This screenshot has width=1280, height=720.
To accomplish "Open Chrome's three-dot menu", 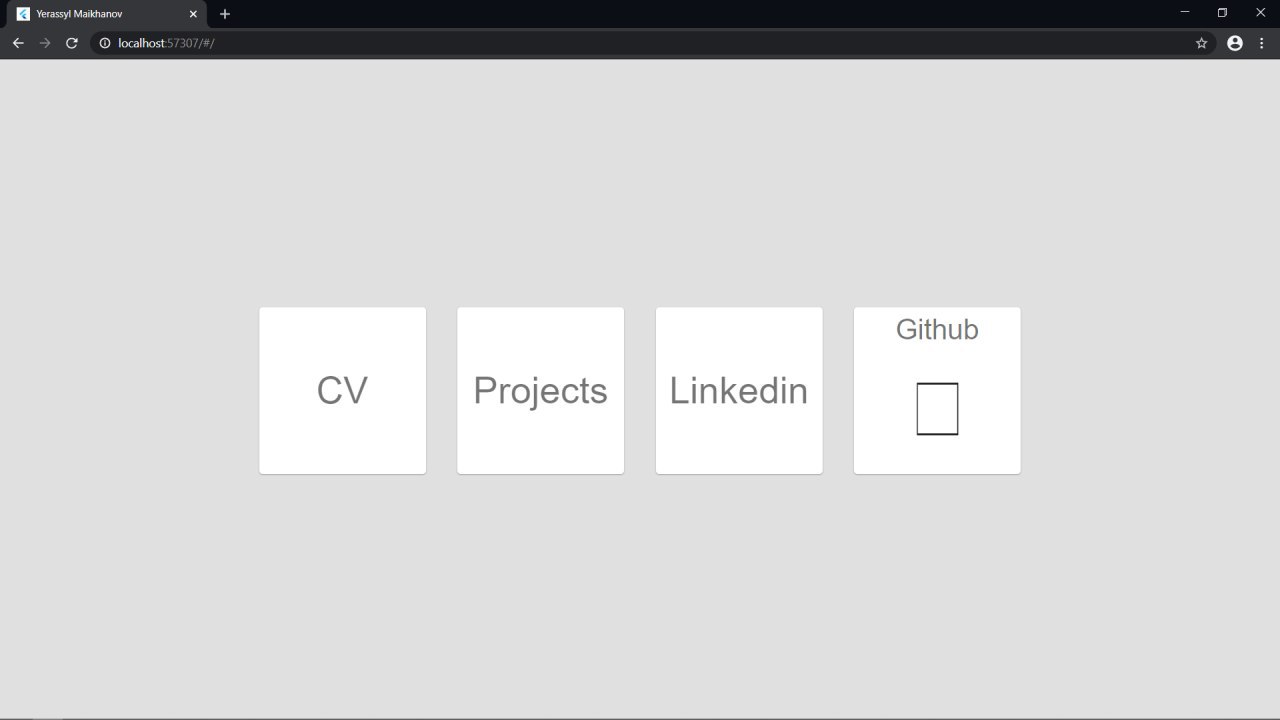I will [1263, 43].
